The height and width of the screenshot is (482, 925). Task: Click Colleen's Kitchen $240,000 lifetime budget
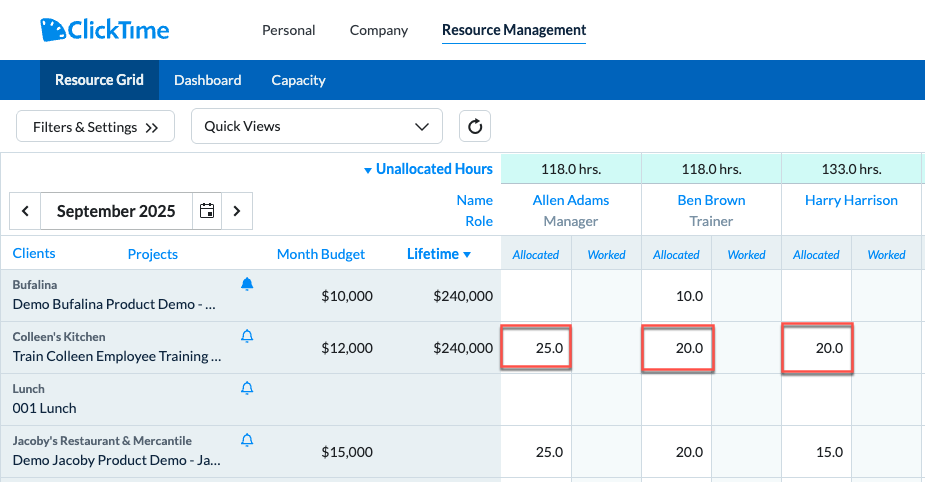463,348
